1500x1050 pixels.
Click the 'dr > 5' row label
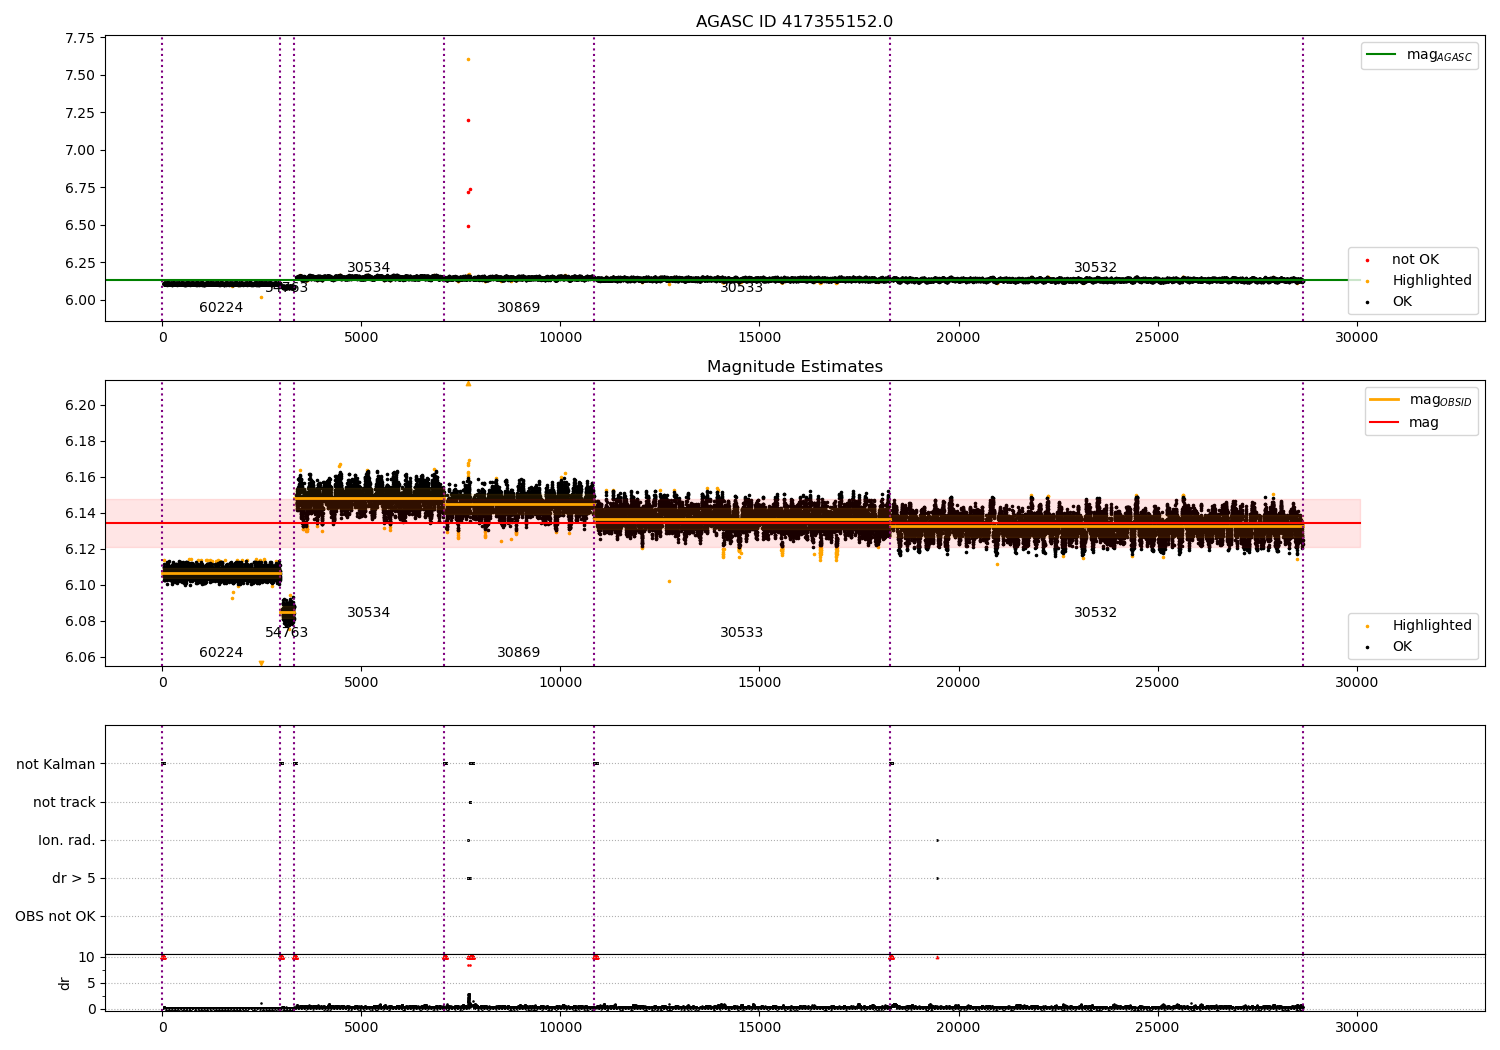coord(74,878)
